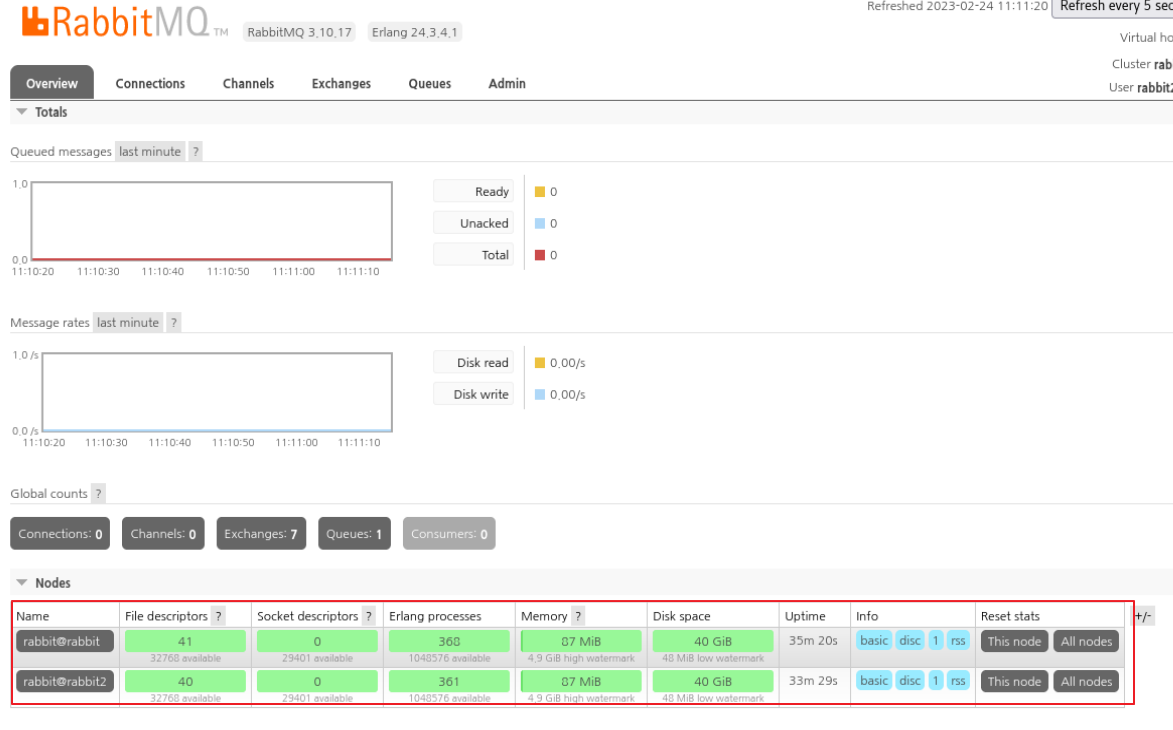Viewport: 1173px width, 730px height.
Task: Click File descriptors value 40
Action: pos(185,682)
